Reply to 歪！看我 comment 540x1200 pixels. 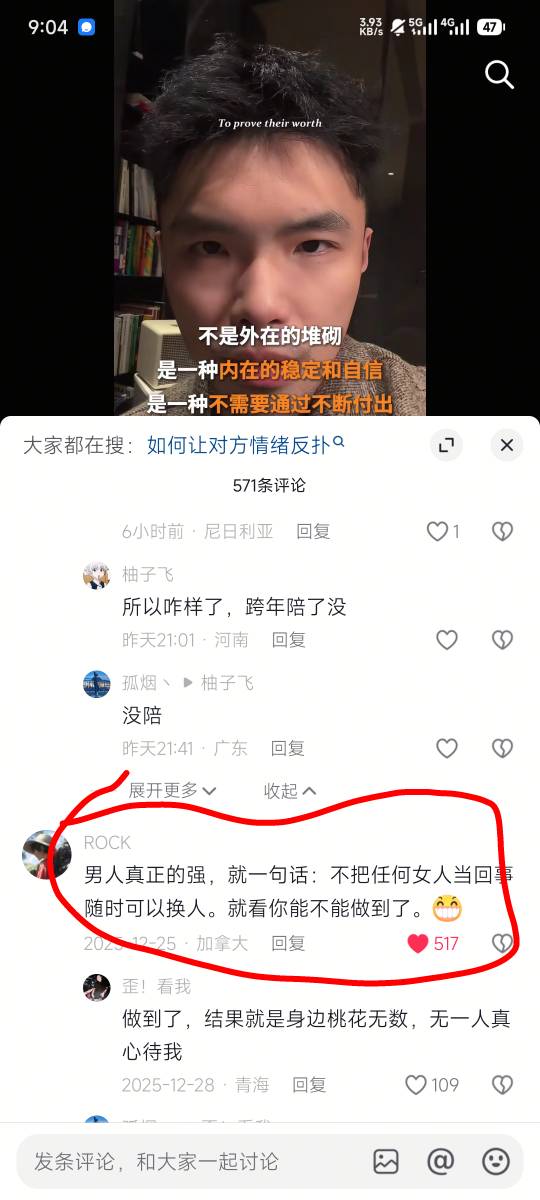click(x=309, y=1085)
